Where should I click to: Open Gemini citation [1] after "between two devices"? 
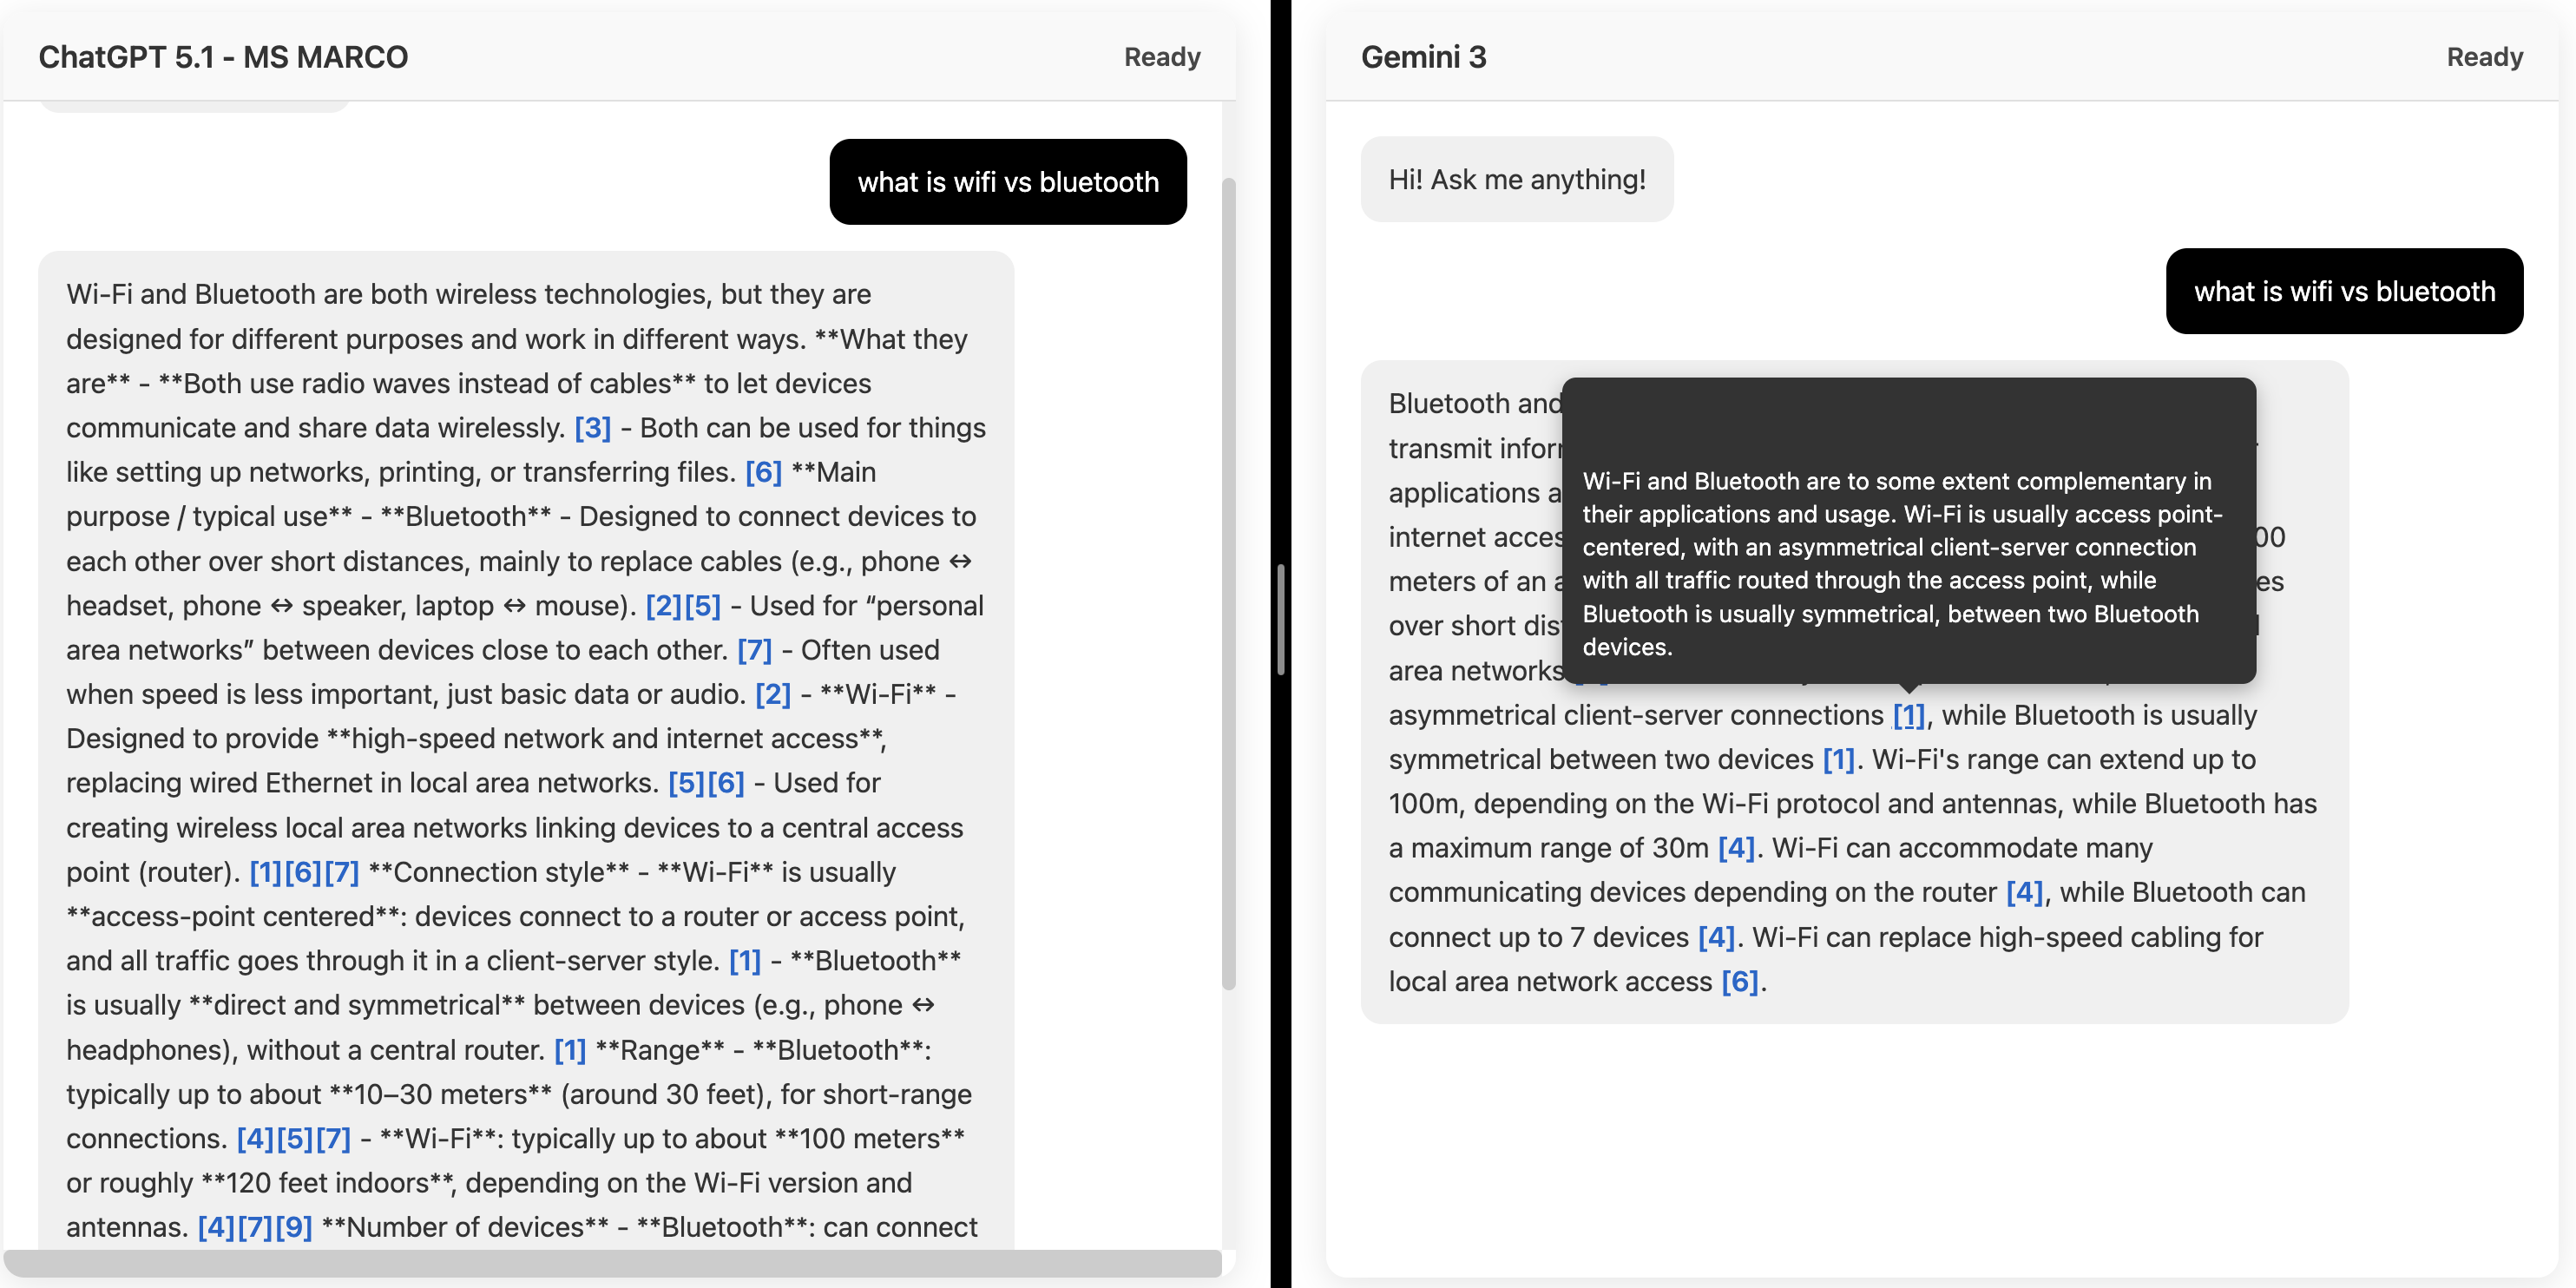(1838, 760)
